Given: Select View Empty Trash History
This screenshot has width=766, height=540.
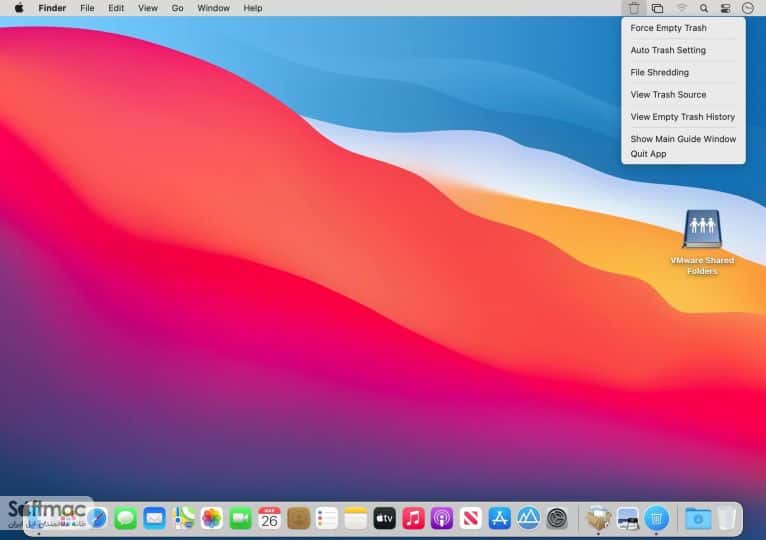Looking at the screenshot, I should coord(683,117).
